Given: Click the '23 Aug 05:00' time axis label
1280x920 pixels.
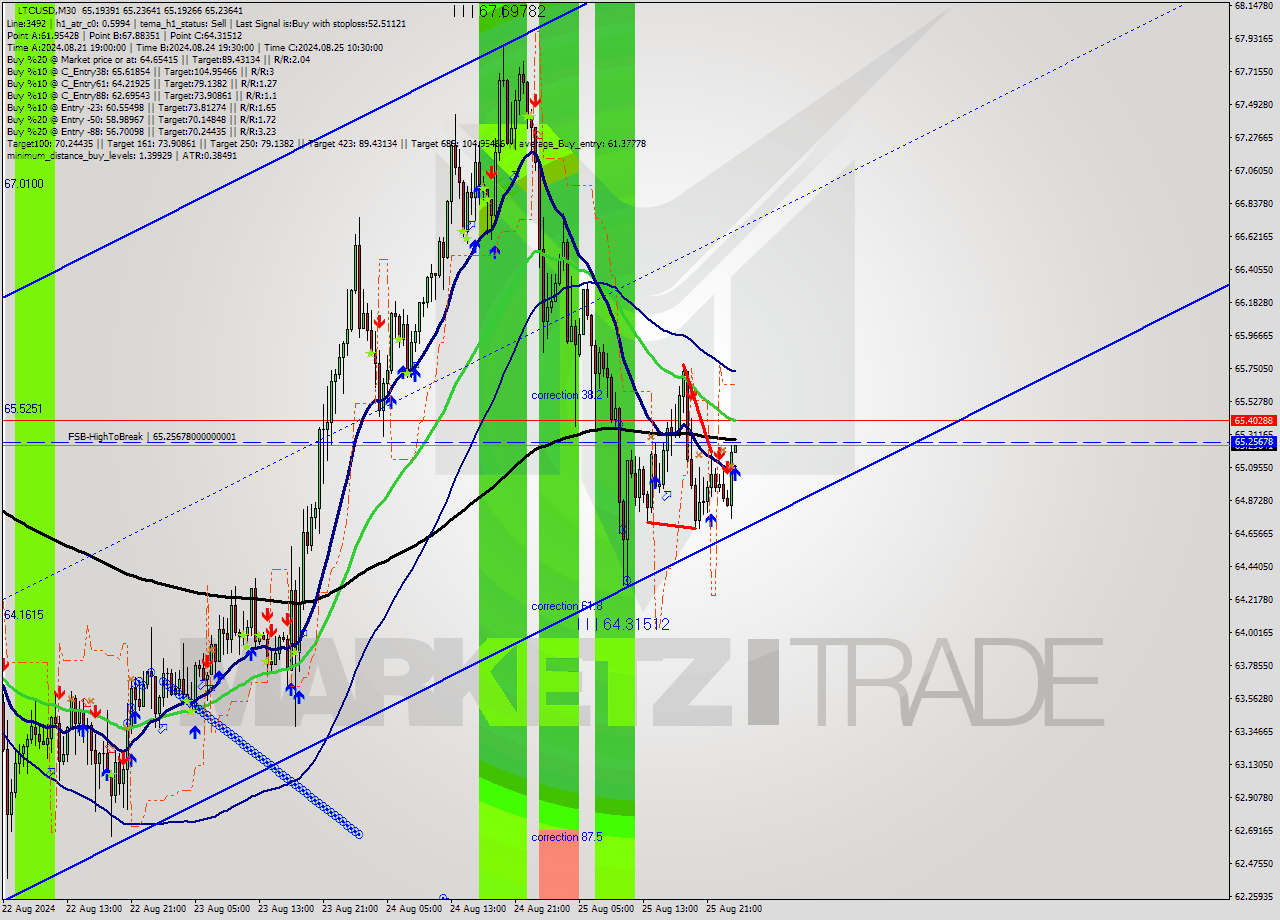Looking at the screenshot, I should pyautogui.click(x=221, y=909).
